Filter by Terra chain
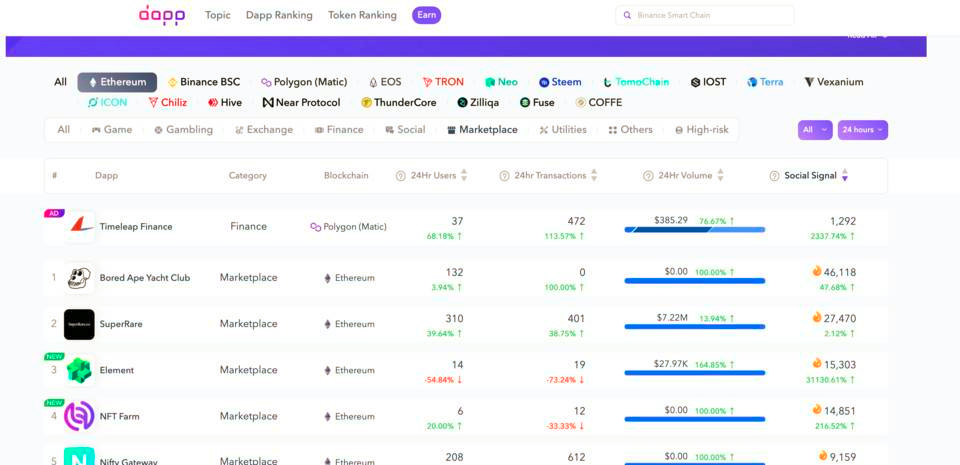960x465 pixels. point(765,82)
